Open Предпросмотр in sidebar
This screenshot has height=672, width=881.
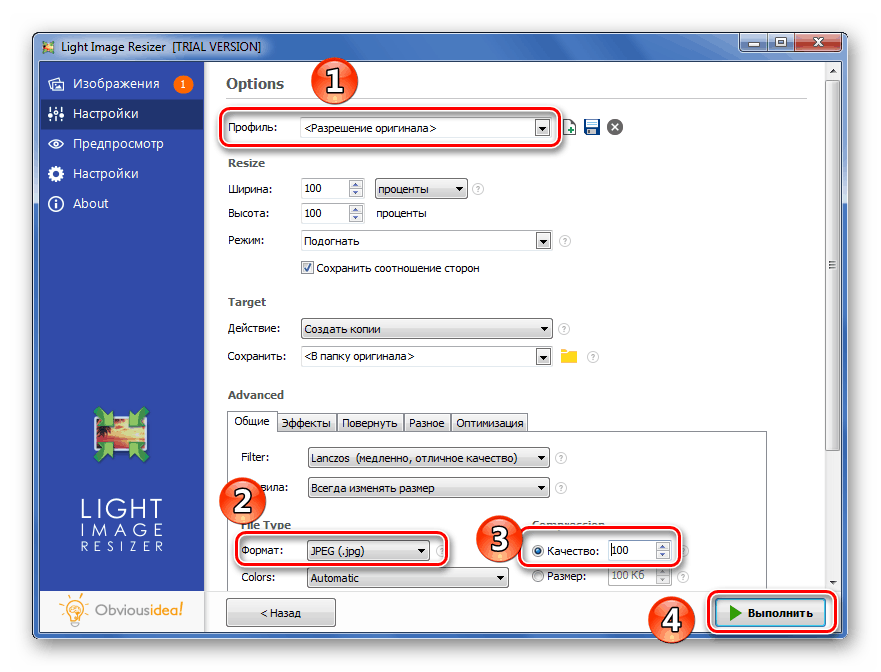[121, 144]
